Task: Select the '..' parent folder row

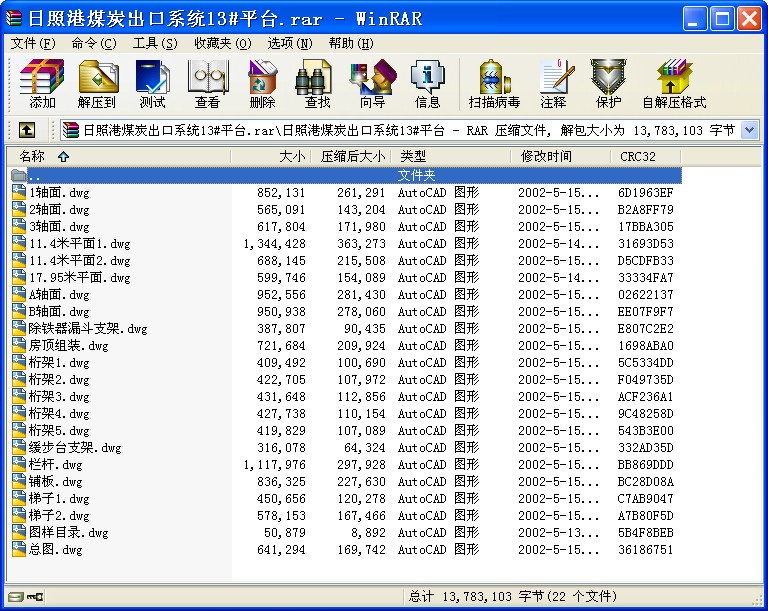Action: tap(346, 175)
